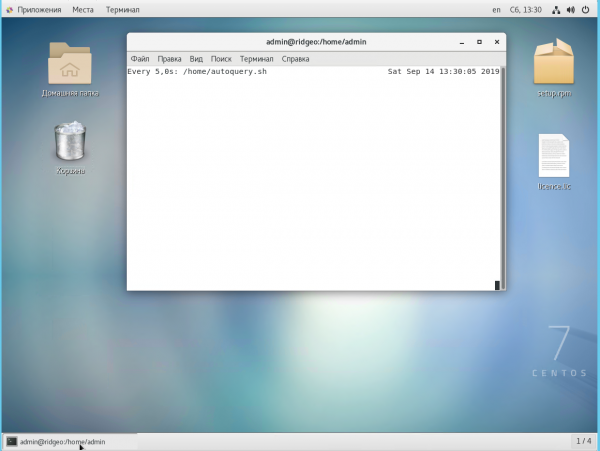Select the setup.rpm package icon
The image size is (600, 451).
click(x=552, y=64)
